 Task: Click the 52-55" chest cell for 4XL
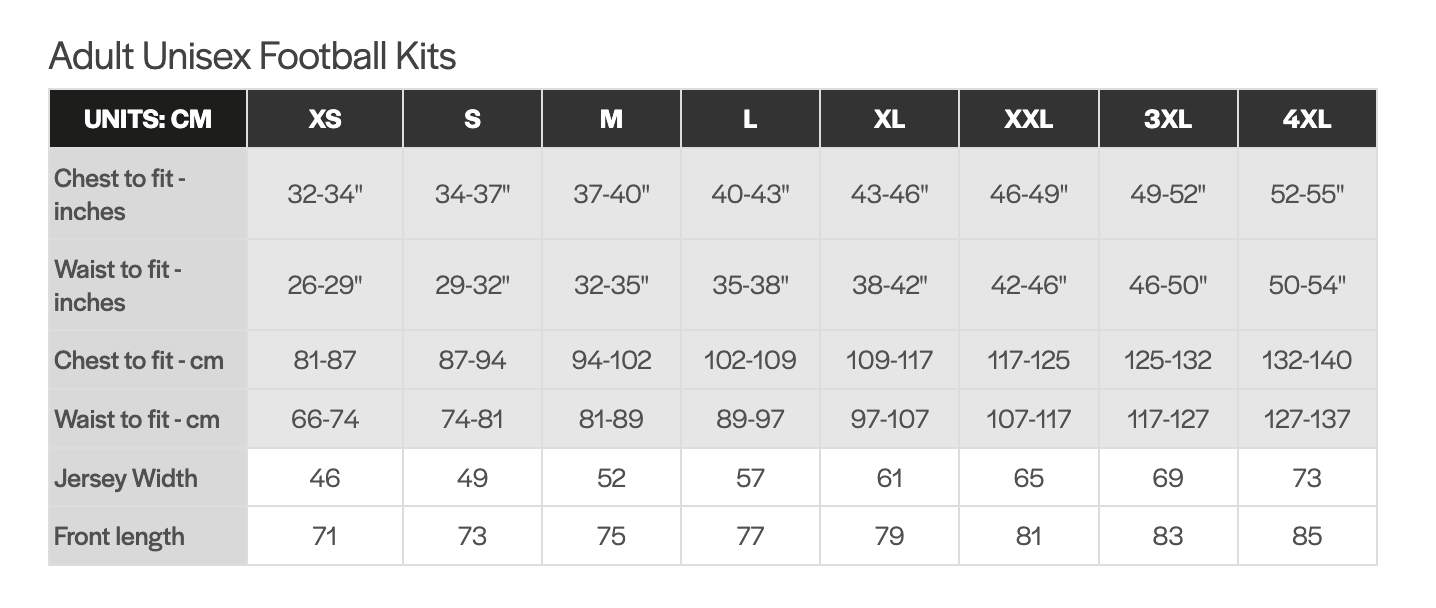[x=1306, y=195]
